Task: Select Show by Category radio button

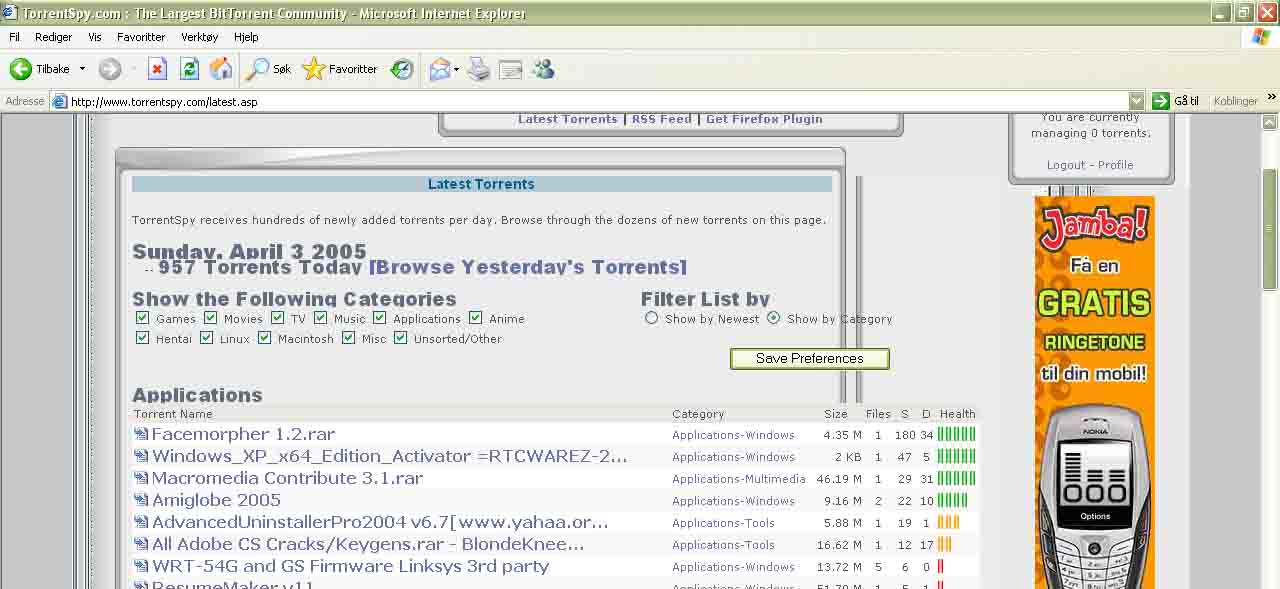Action: [x=774, y=318]
